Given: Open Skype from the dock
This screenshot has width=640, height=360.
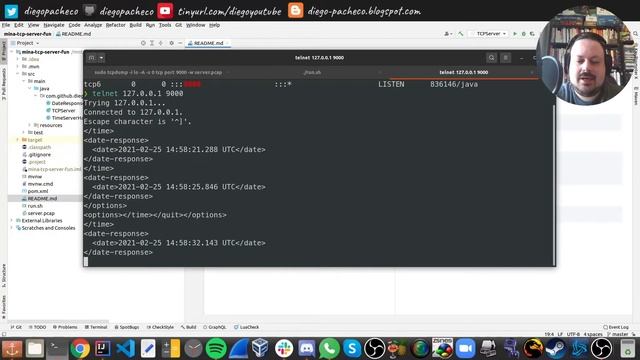Looking at the screenshot, I should pyautogui.click(x=352, y=349).
